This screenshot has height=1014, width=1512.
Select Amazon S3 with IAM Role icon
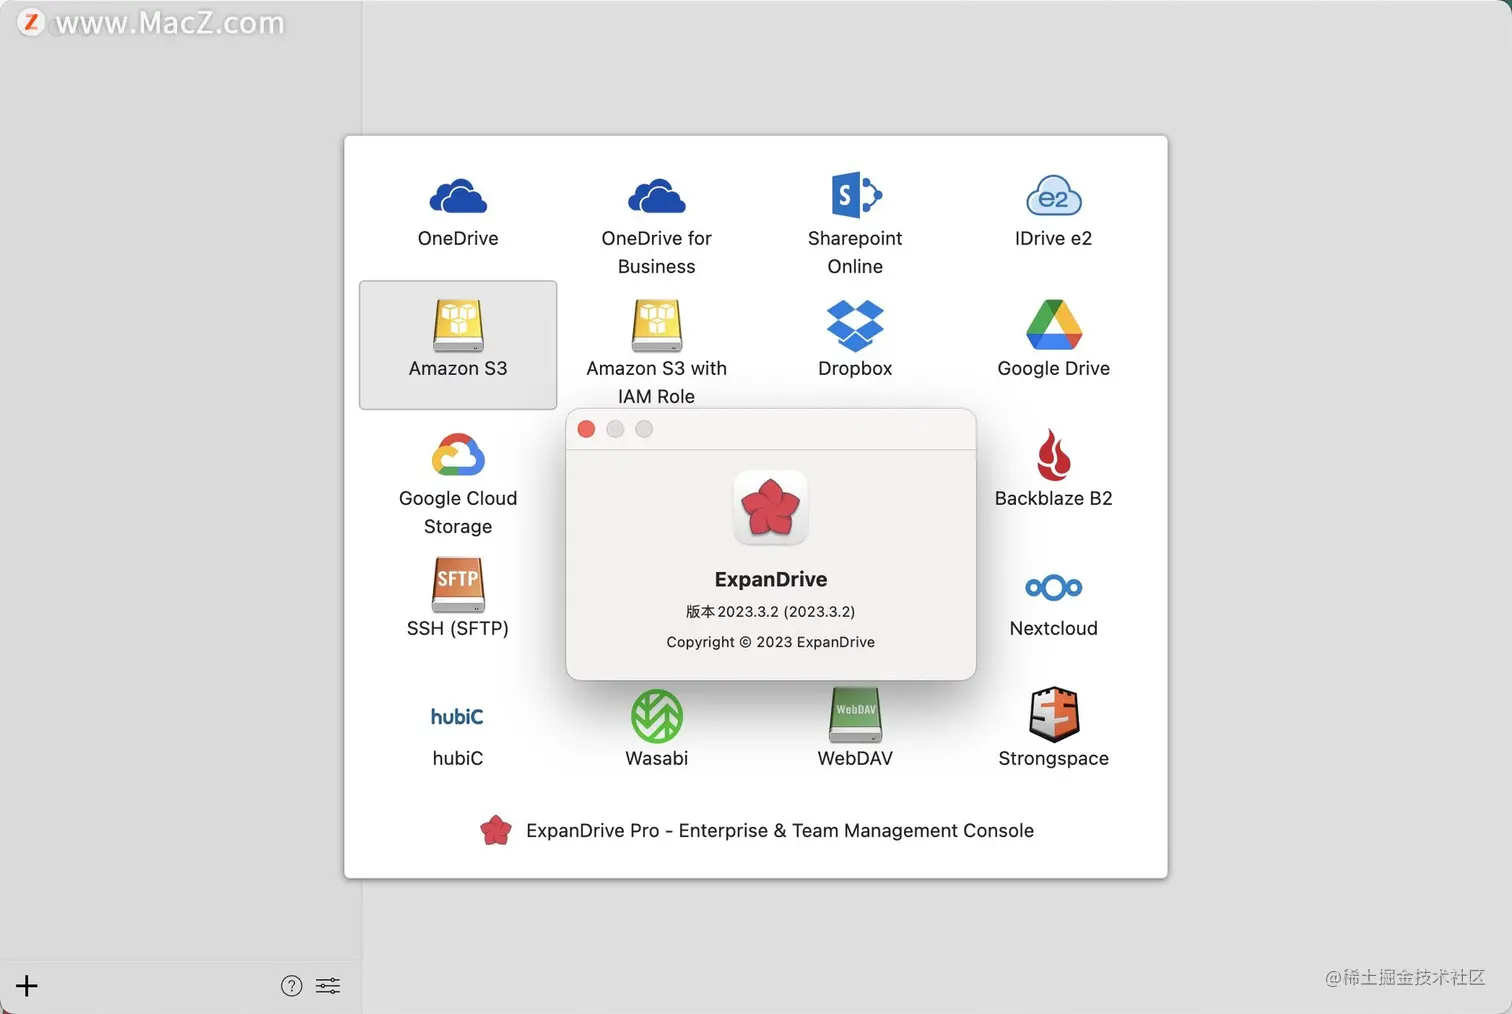tap(657, 325)
